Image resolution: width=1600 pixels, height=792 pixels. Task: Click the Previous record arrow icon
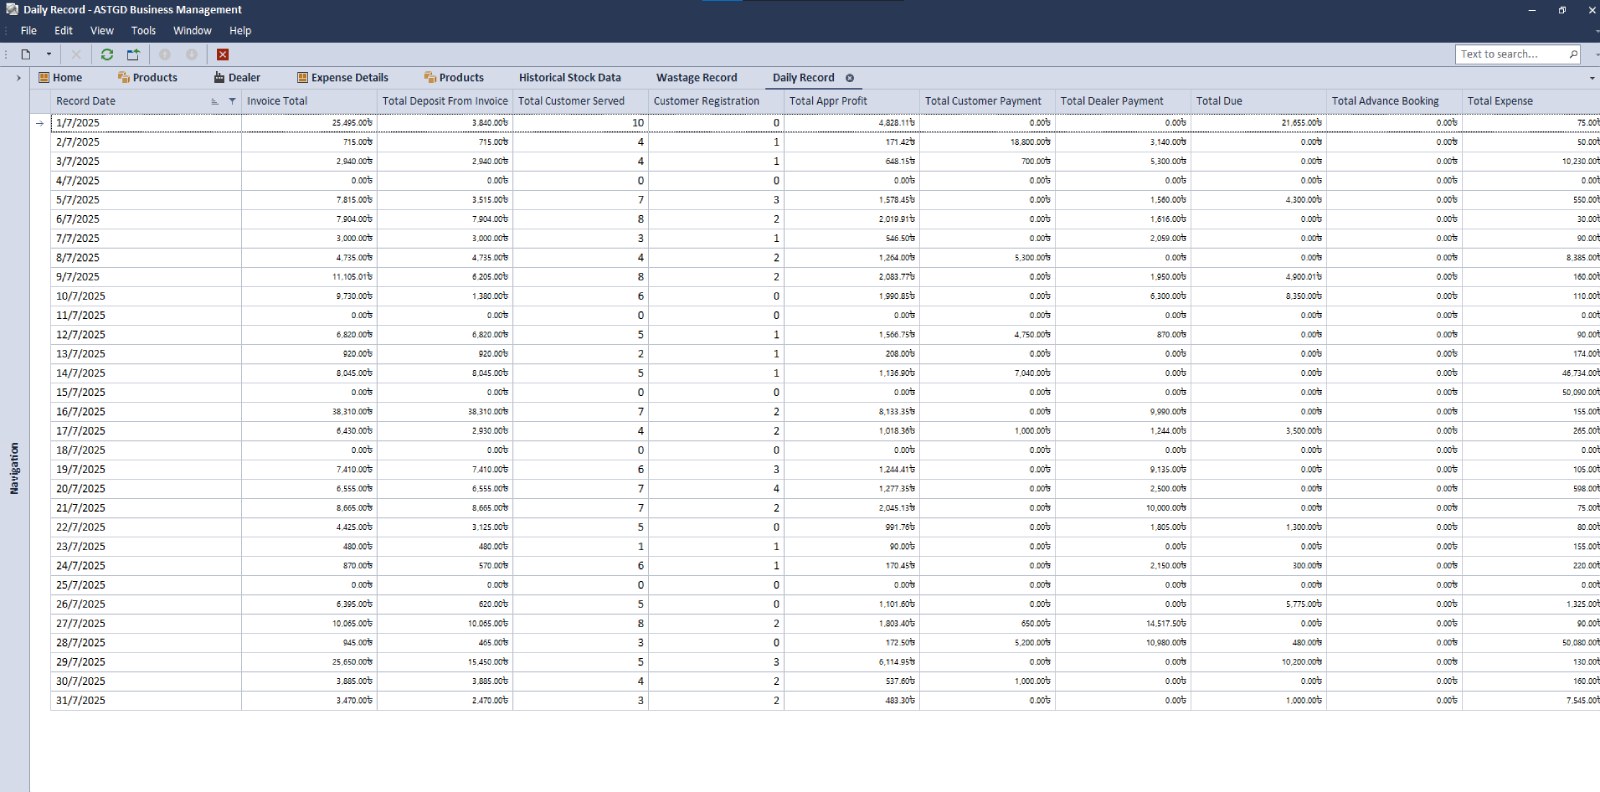coord(165,55)
